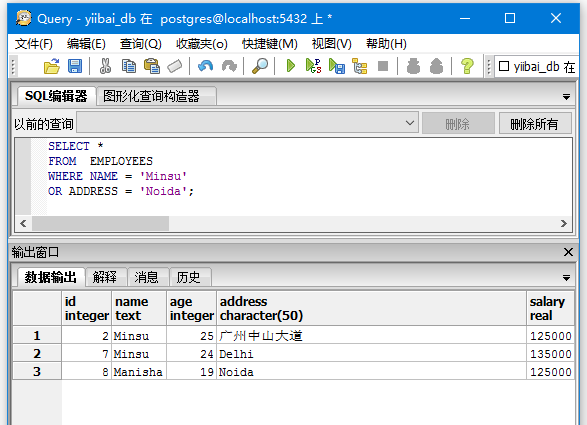Undo the last edit via blue arrow

pos(206,67)
